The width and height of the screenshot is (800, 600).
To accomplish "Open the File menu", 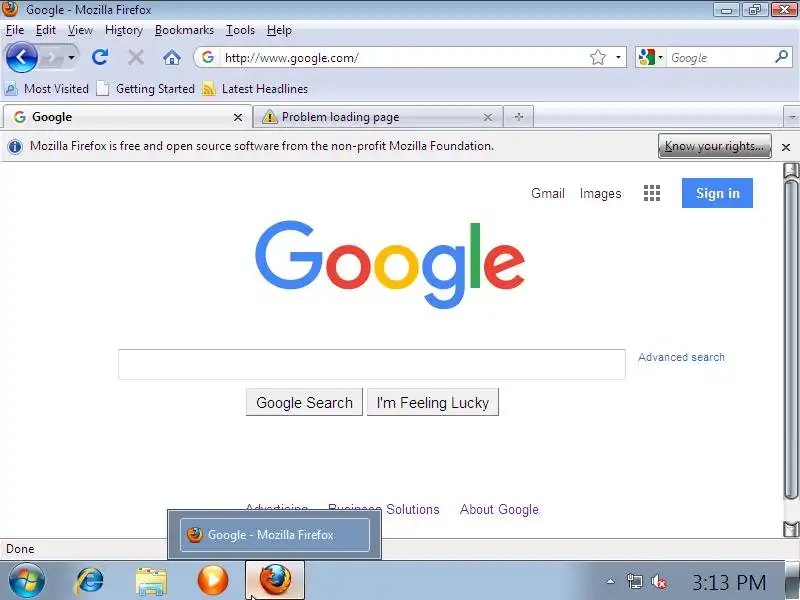I will tap(15, 30).
